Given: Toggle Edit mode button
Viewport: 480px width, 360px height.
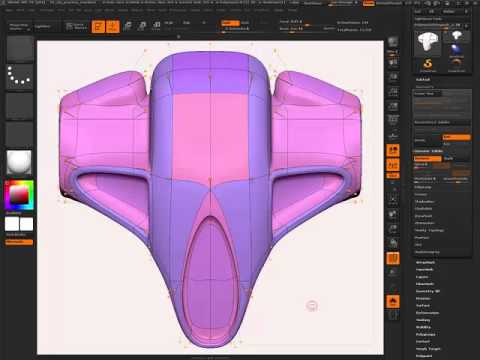Looking at the screenshot, I should coord(98,26).
